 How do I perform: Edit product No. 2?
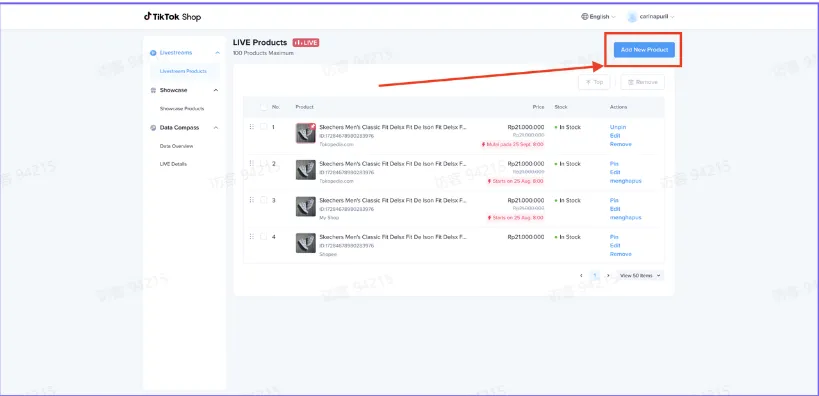[x=615, y=172]
